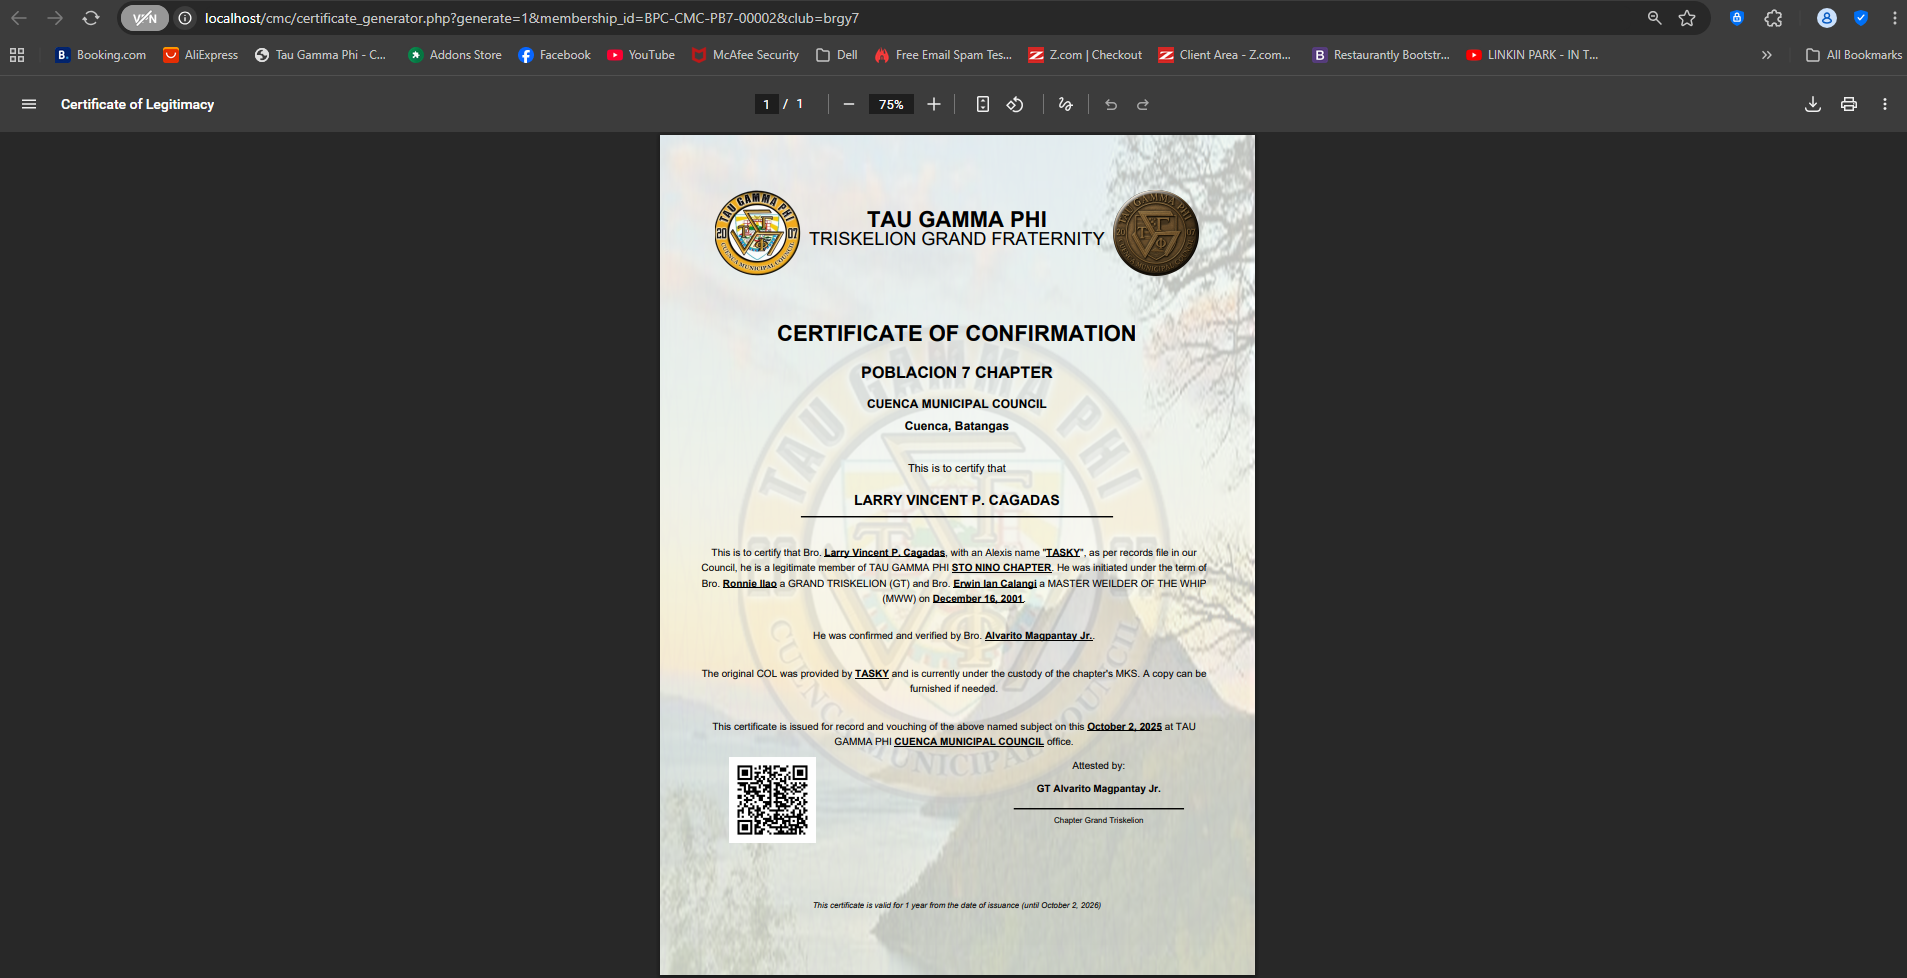Reload the current page
This screenshot has height=978, width=1907.
coord(91,18)
